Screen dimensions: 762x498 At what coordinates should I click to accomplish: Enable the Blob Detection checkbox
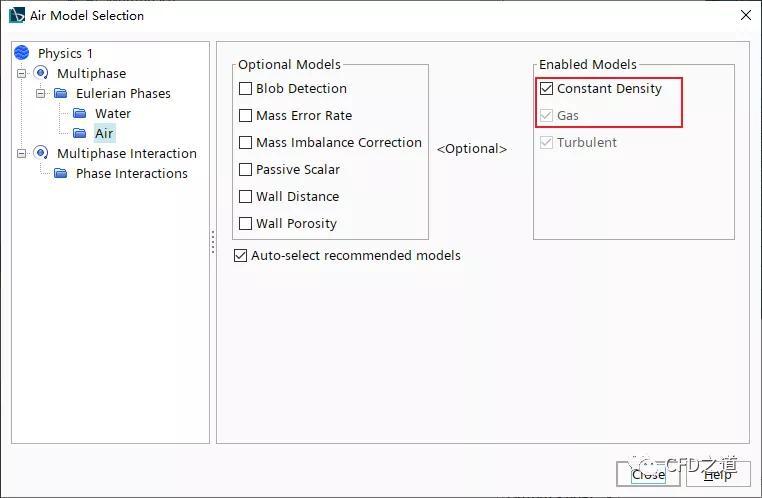(245, 88)
